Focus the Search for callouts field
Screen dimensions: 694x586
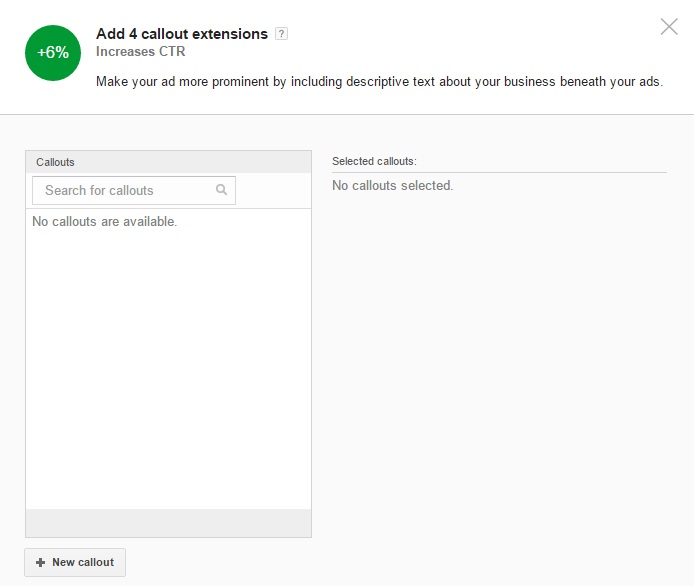click(134, 190)
